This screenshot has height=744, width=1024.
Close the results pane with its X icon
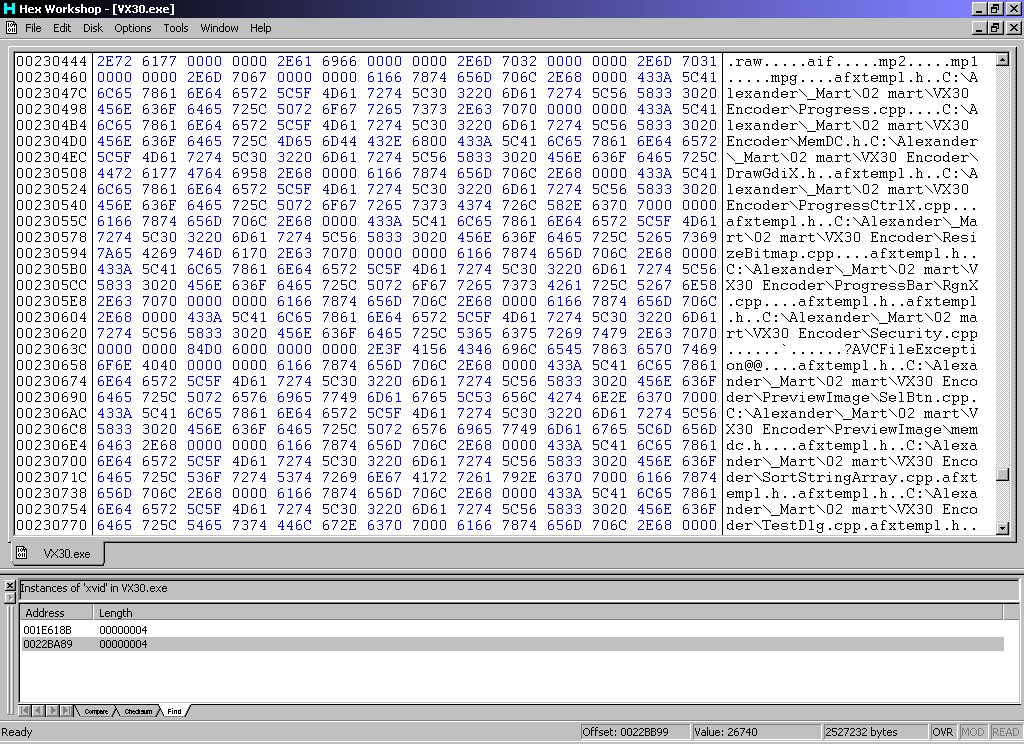(10, 586)
